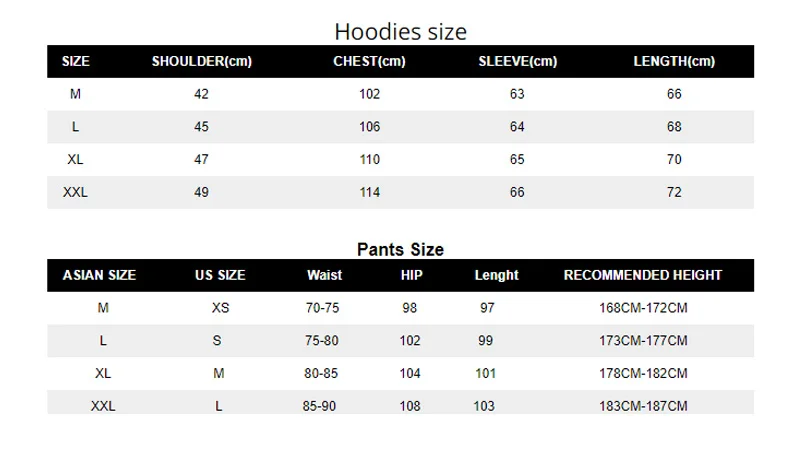Click the SLEEVE(cm) column header
Screen dimensions: 800x452
coord(517,61)
